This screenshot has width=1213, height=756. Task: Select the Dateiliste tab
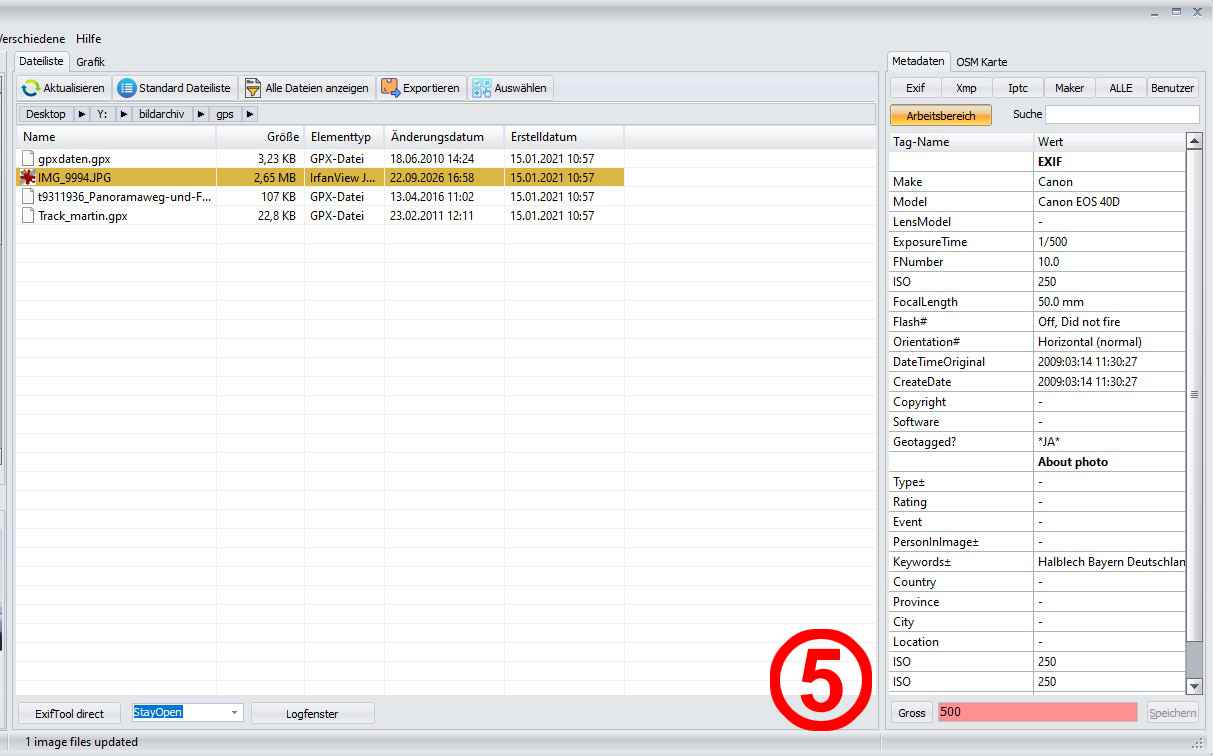[x=42, y=61]
